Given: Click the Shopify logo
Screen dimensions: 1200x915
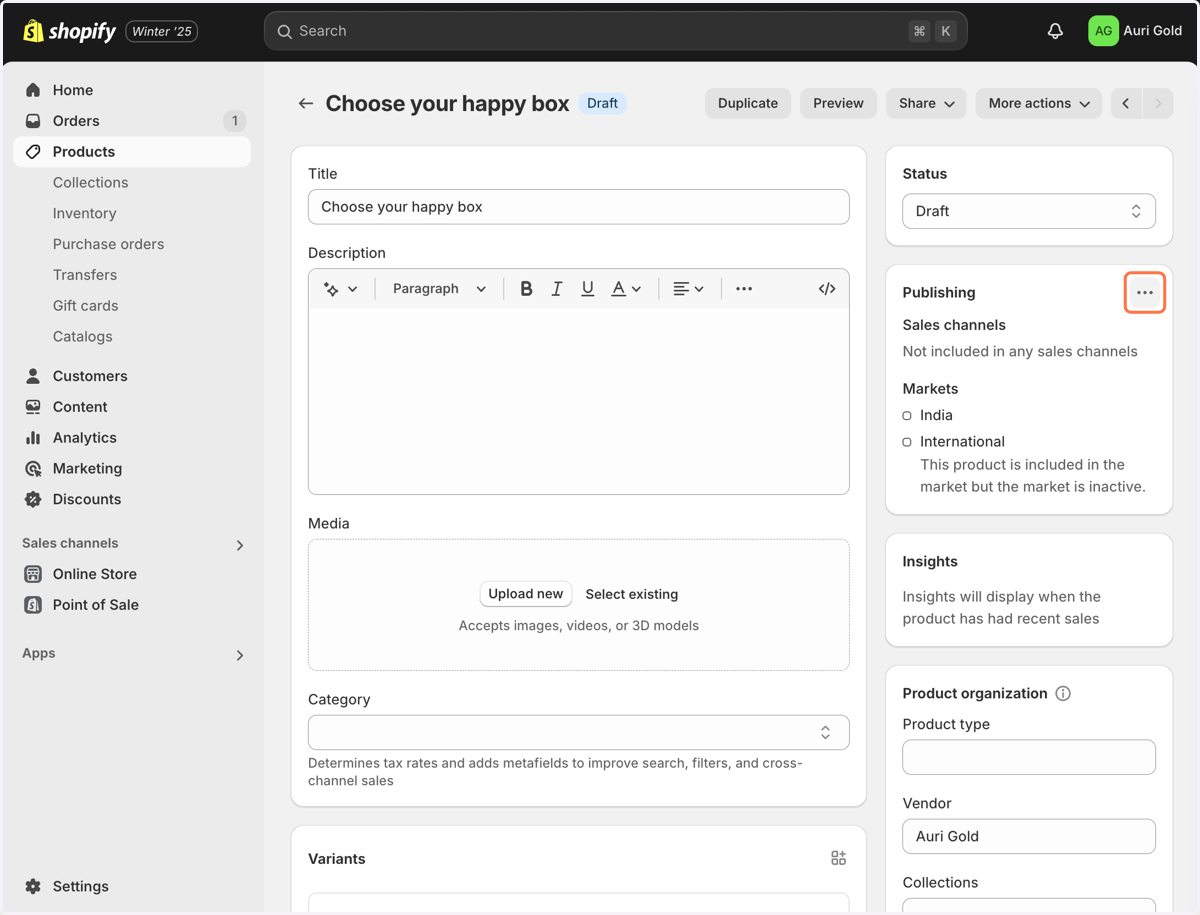Looking at the screenshot, I should 69,31.
